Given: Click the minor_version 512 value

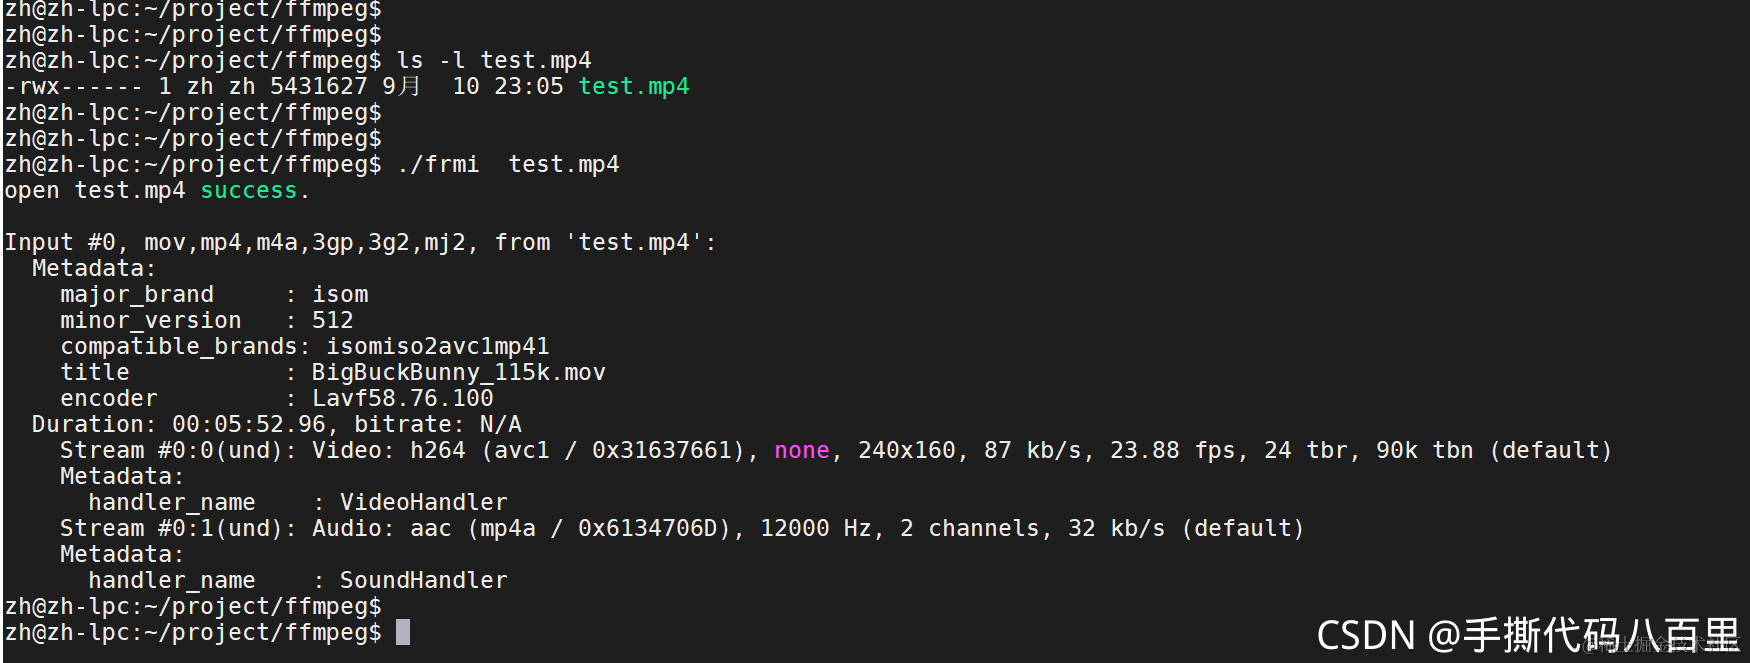Looking at the screenshot, I should pyautogui.click(x=333, y=320).
